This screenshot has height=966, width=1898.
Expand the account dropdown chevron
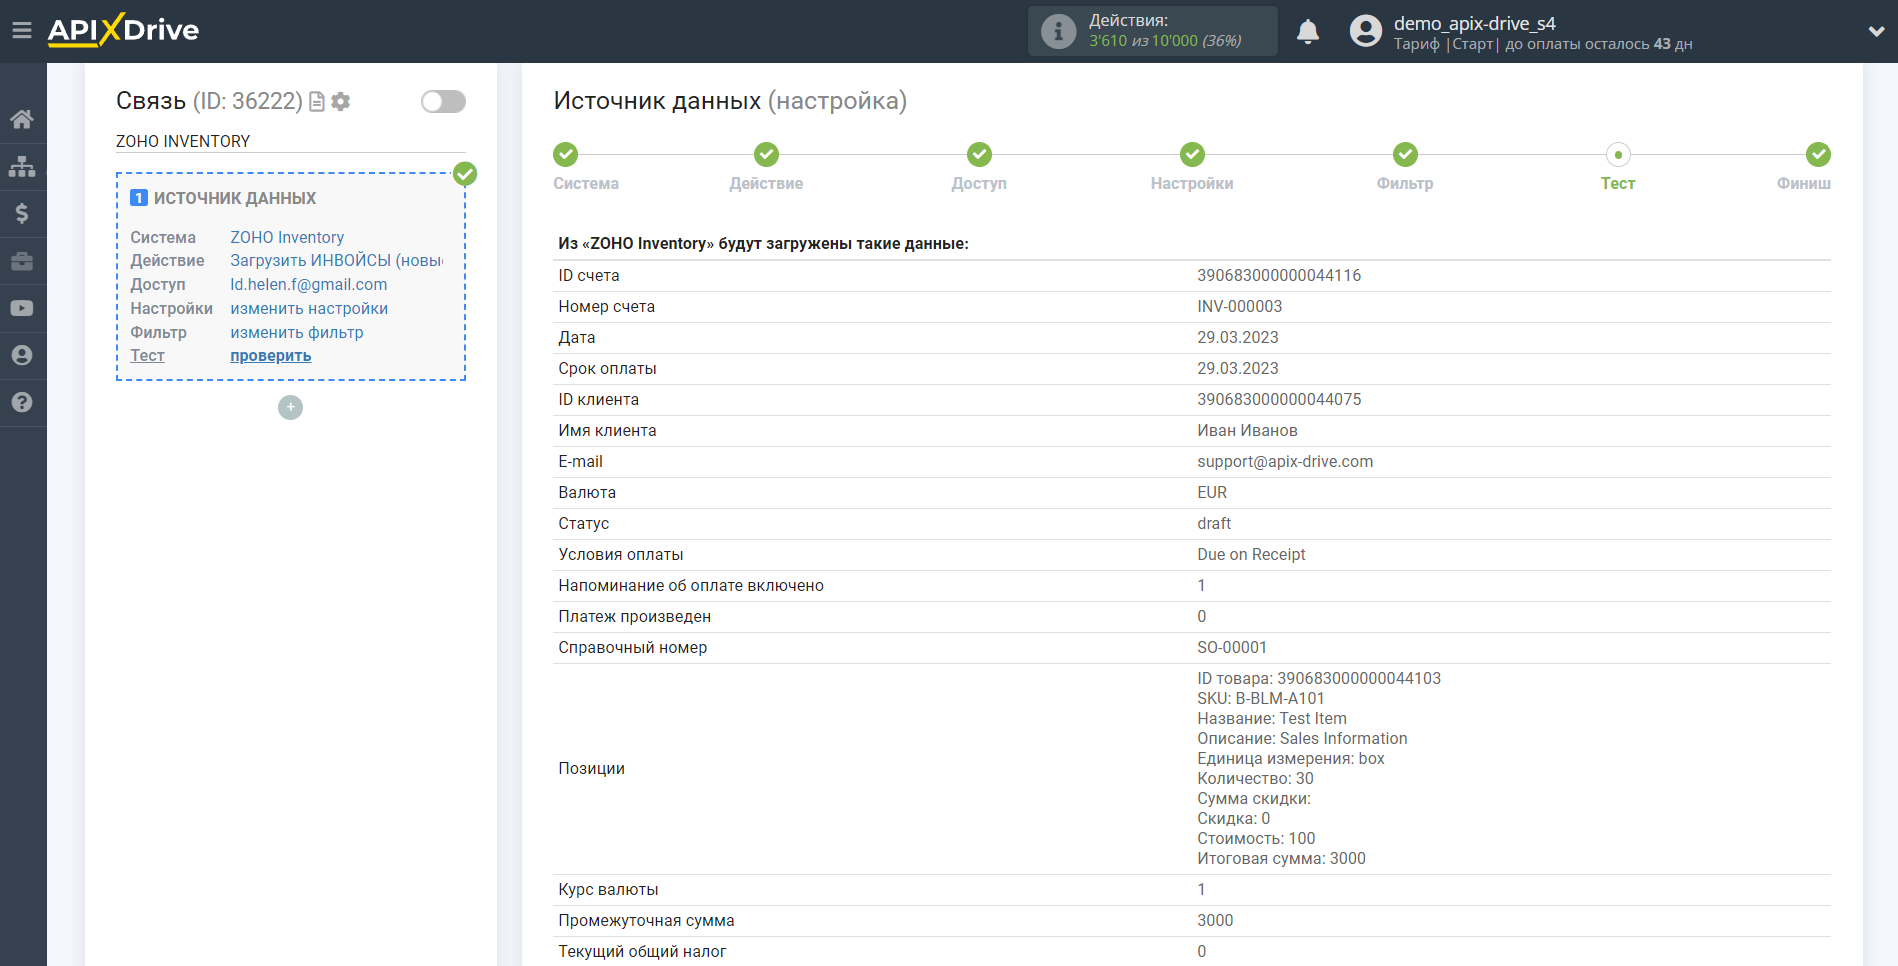pos(1876,31)
